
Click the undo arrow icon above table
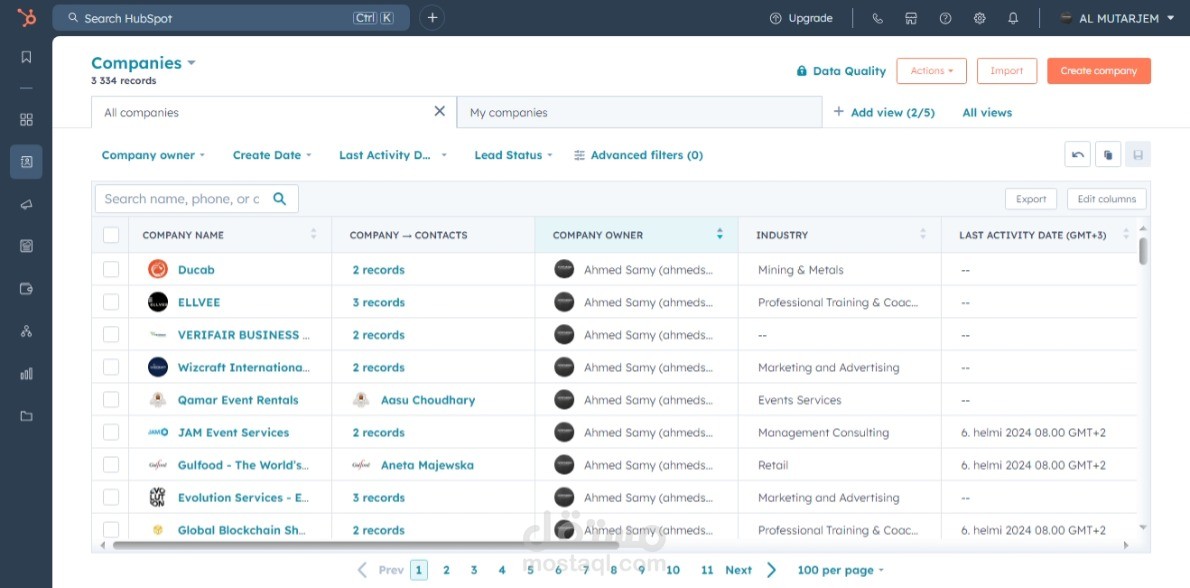point(1078,155)
